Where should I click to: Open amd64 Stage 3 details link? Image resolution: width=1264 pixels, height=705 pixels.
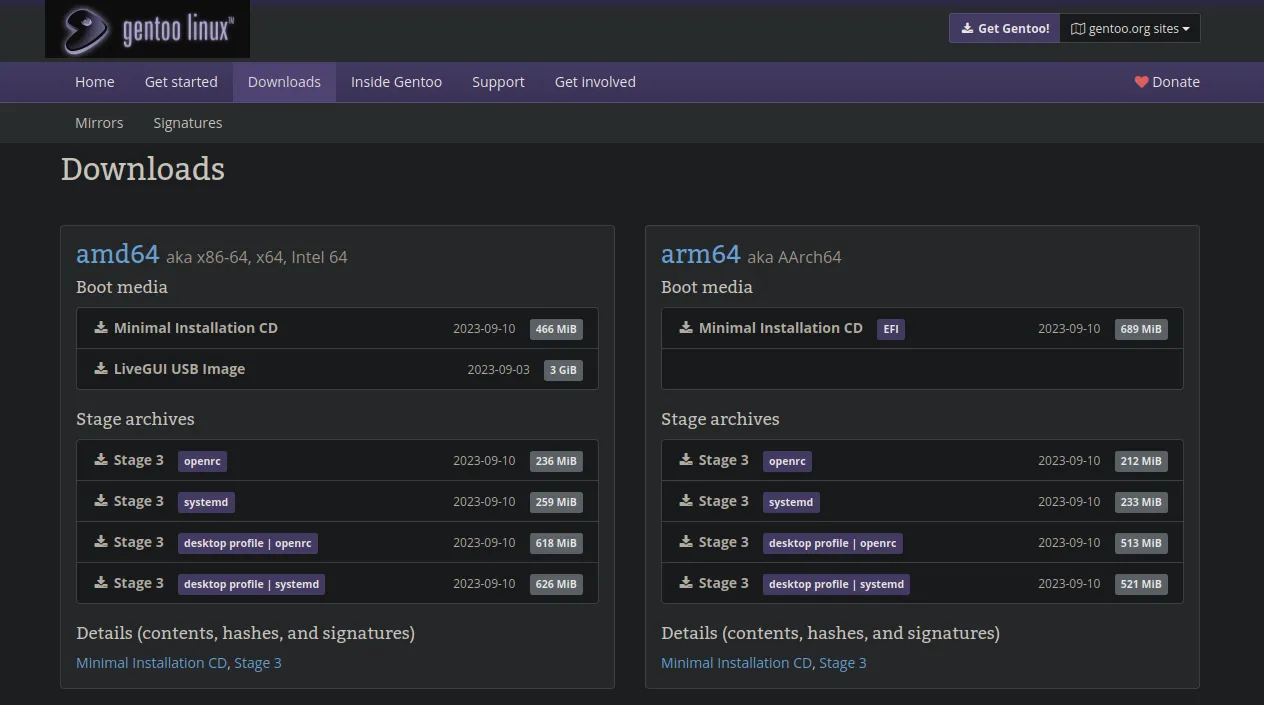pos(258,663)
